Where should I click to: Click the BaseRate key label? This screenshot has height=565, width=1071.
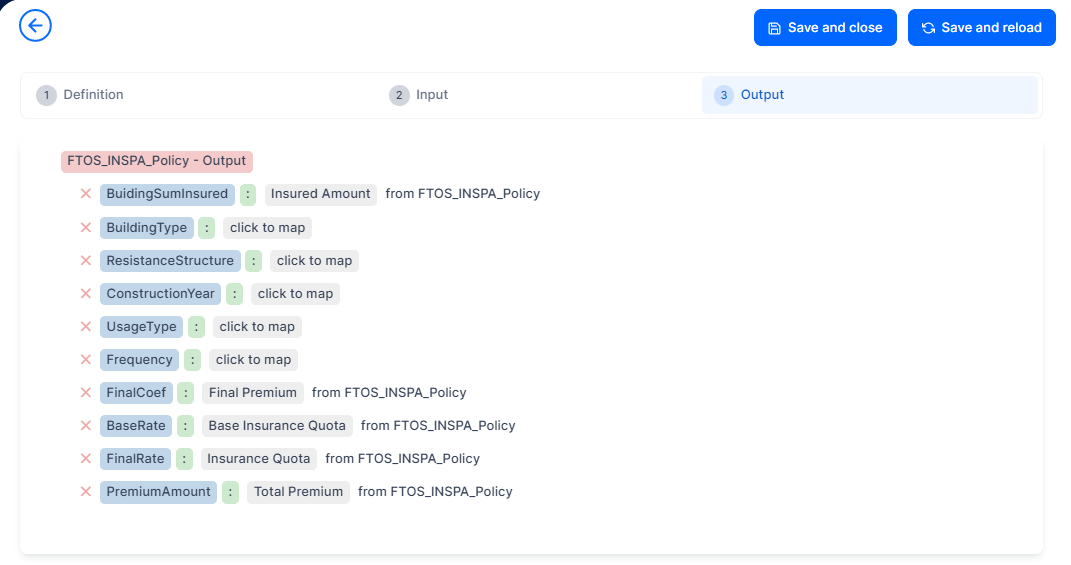[136, 426]
